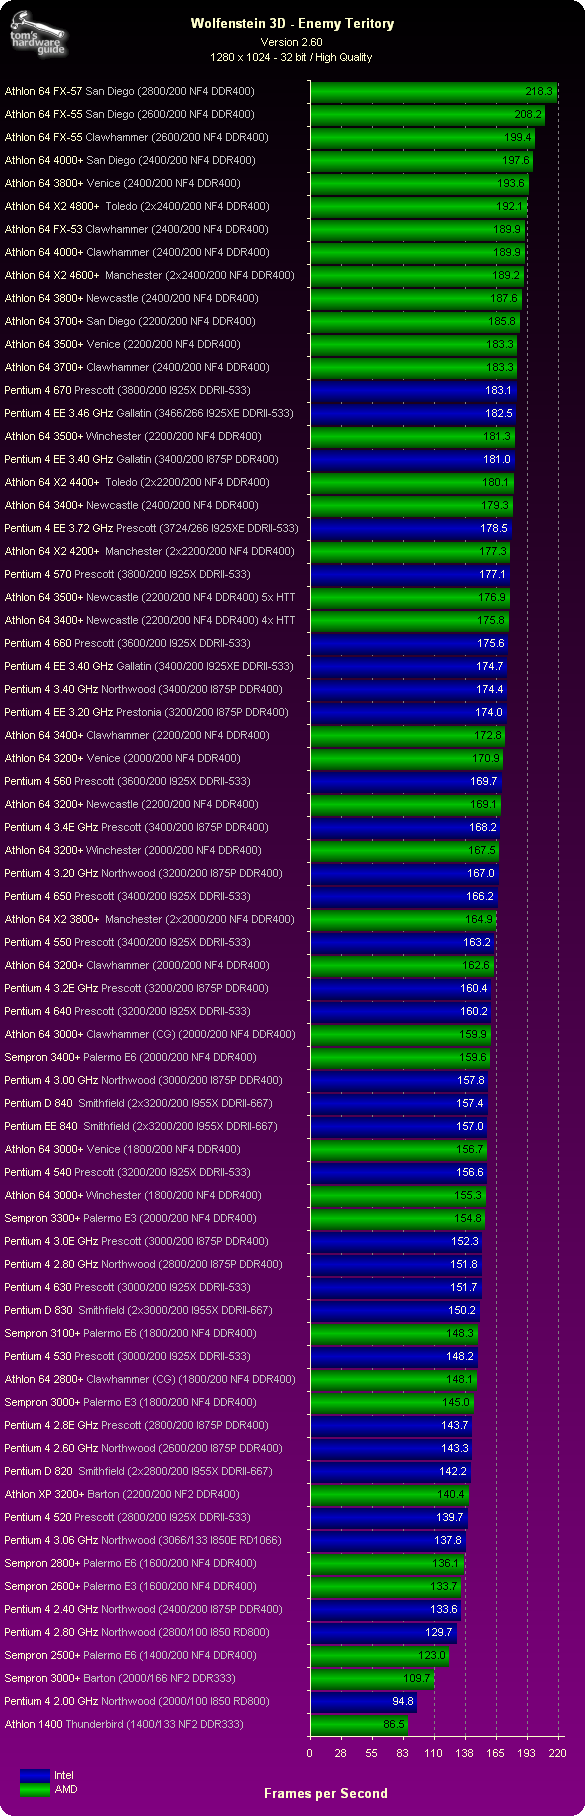Click the 'Athlon 1400 Thunderbird' row label
Image resolution: width=585 pixels, height=1816 pixels.
[124, 1724]
